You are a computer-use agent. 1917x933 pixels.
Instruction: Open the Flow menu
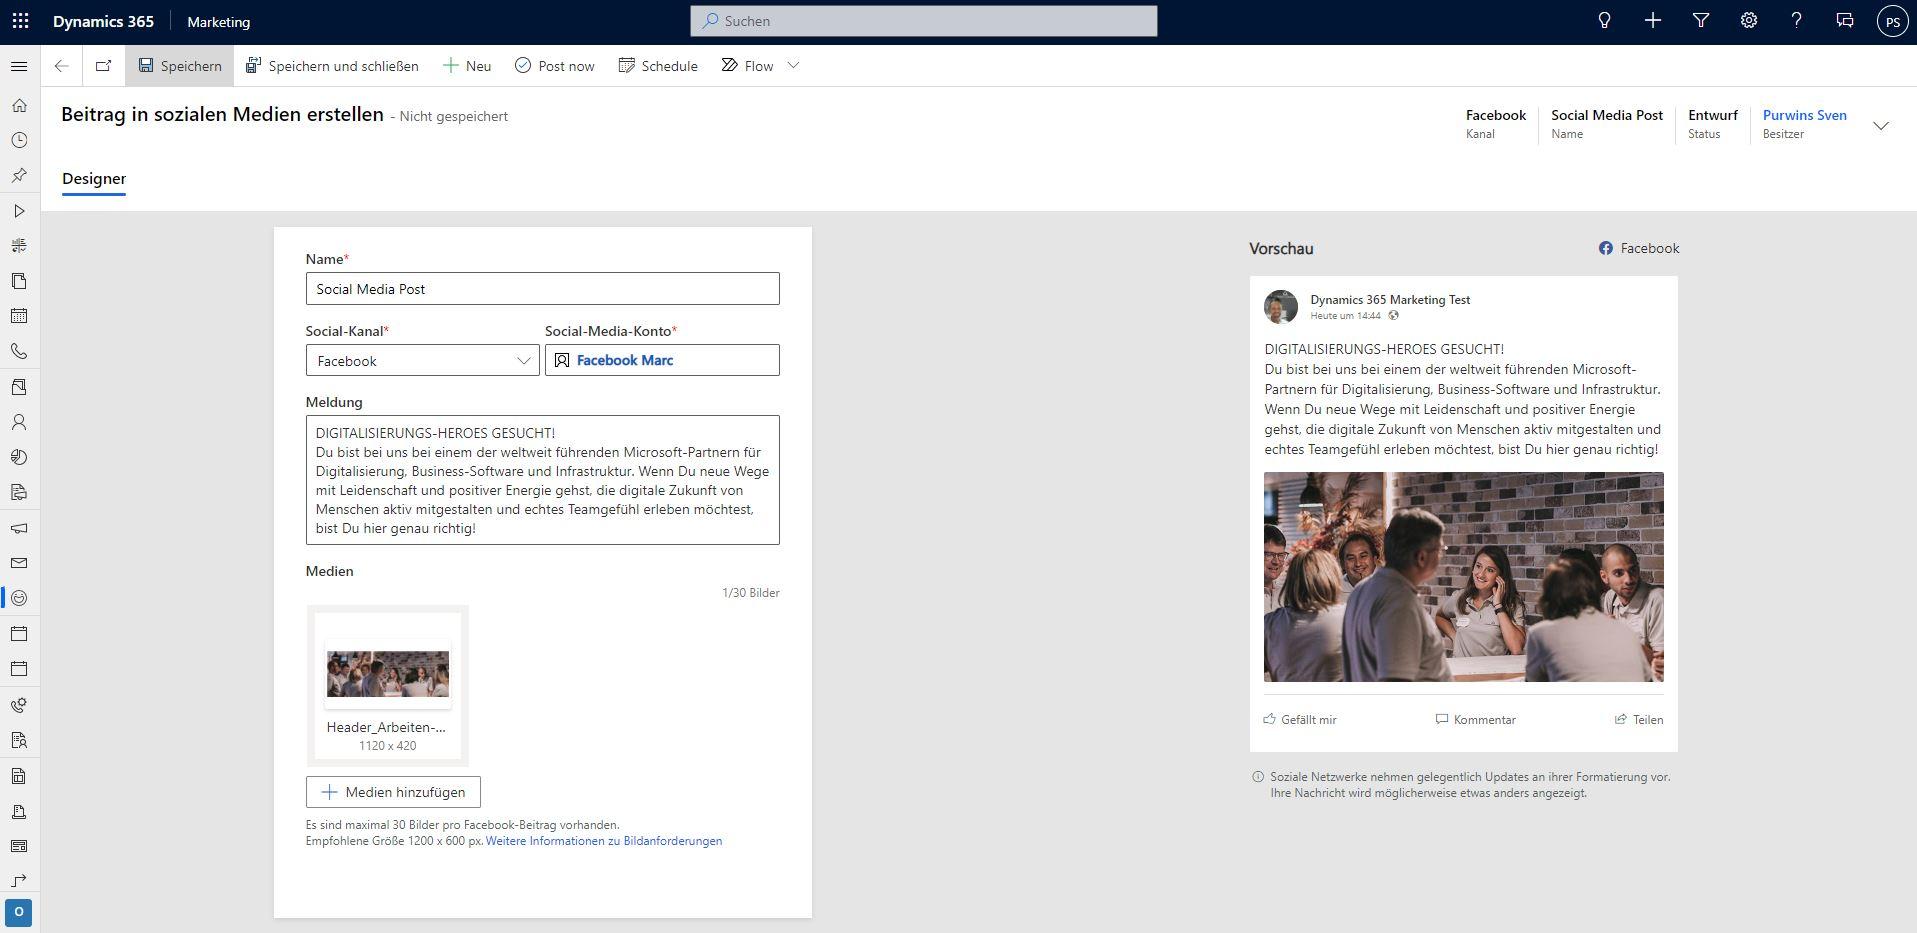tap(748, 66)
